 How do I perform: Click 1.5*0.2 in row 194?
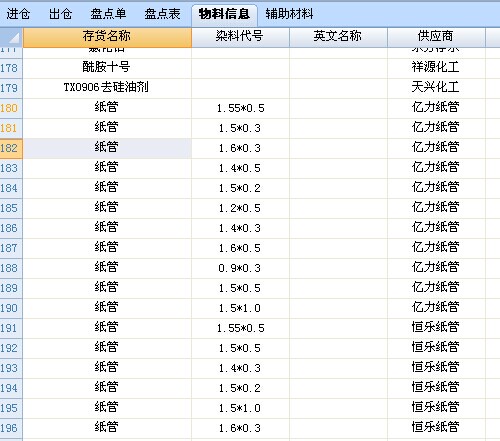(240, 388)
